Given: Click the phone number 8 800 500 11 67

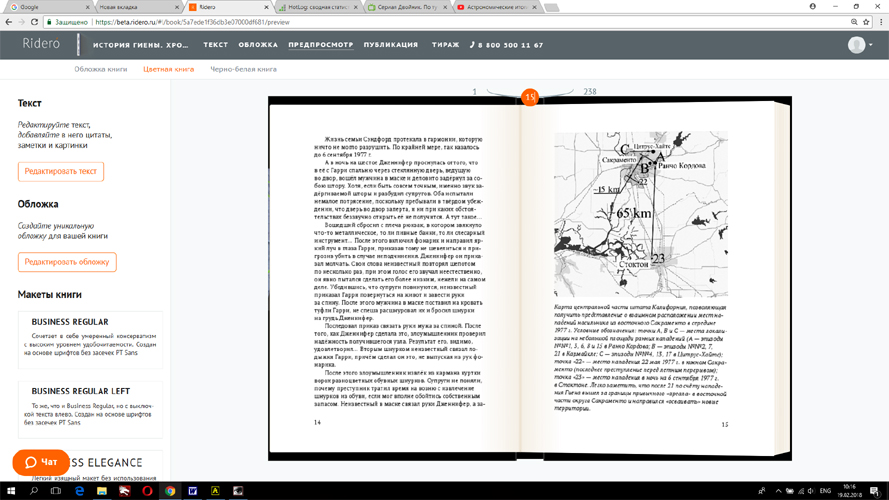Looking at the screenshot, I should pyautogui.click(x=506, y=45).
